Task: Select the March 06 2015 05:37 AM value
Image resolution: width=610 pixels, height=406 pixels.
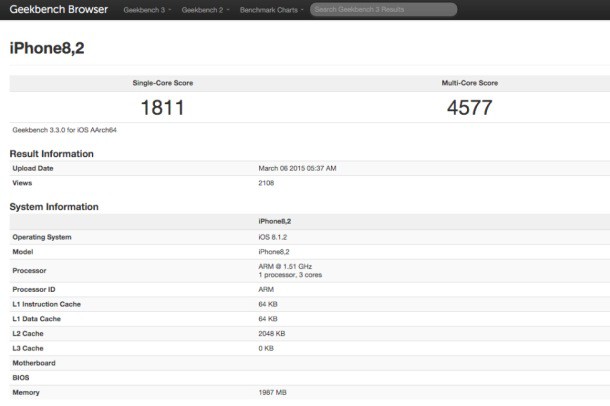Action: 297,168
